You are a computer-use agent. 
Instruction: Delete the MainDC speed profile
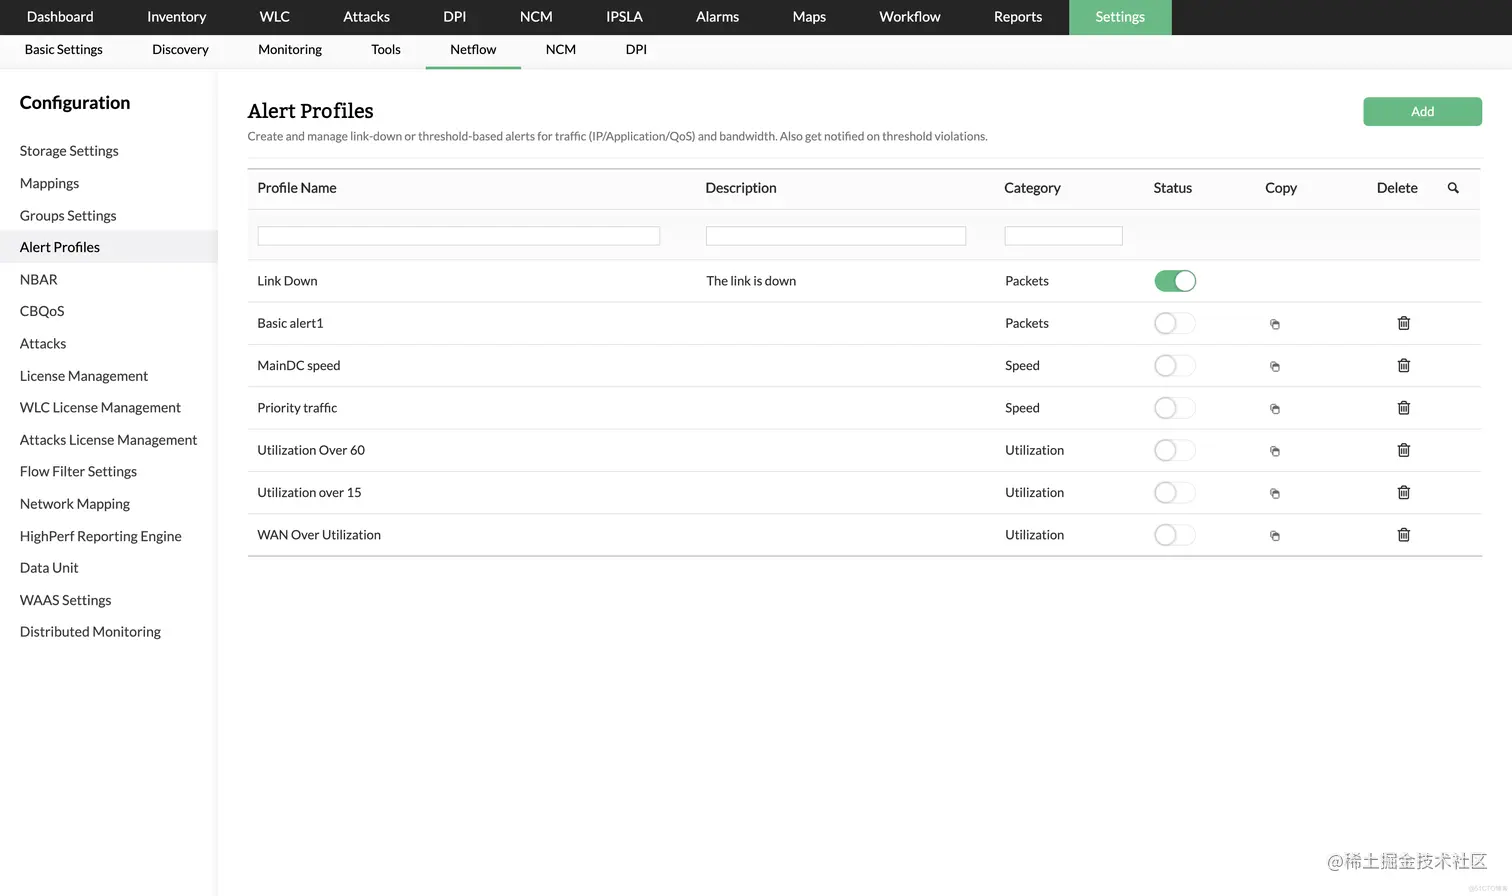(1404, 365)
